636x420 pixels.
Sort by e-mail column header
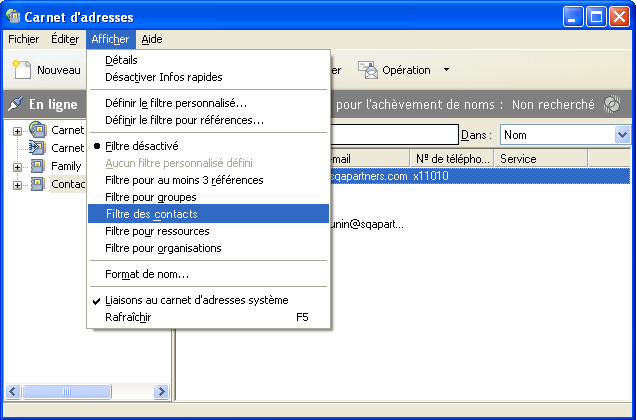point(370,159)
